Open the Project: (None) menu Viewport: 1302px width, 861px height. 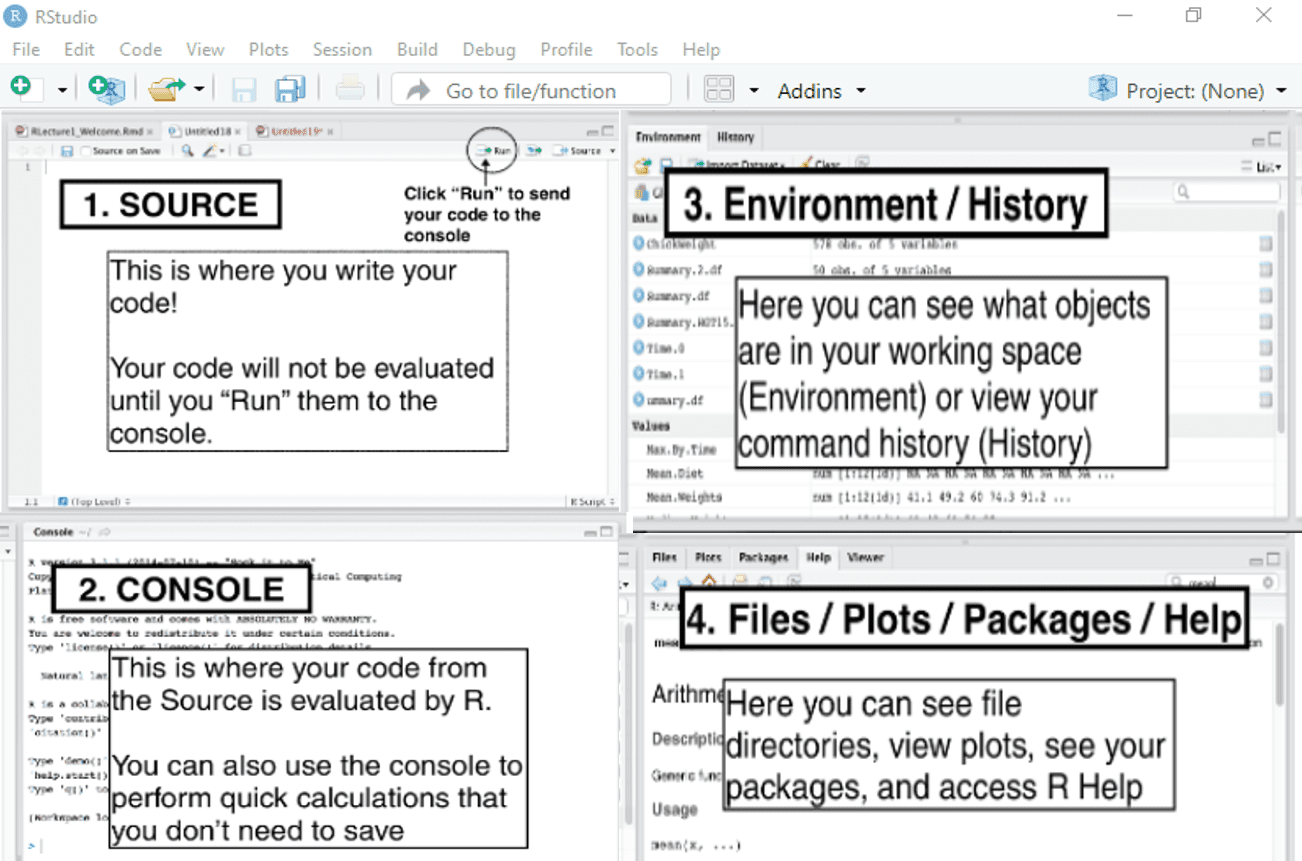click(x=1188, y=90)
